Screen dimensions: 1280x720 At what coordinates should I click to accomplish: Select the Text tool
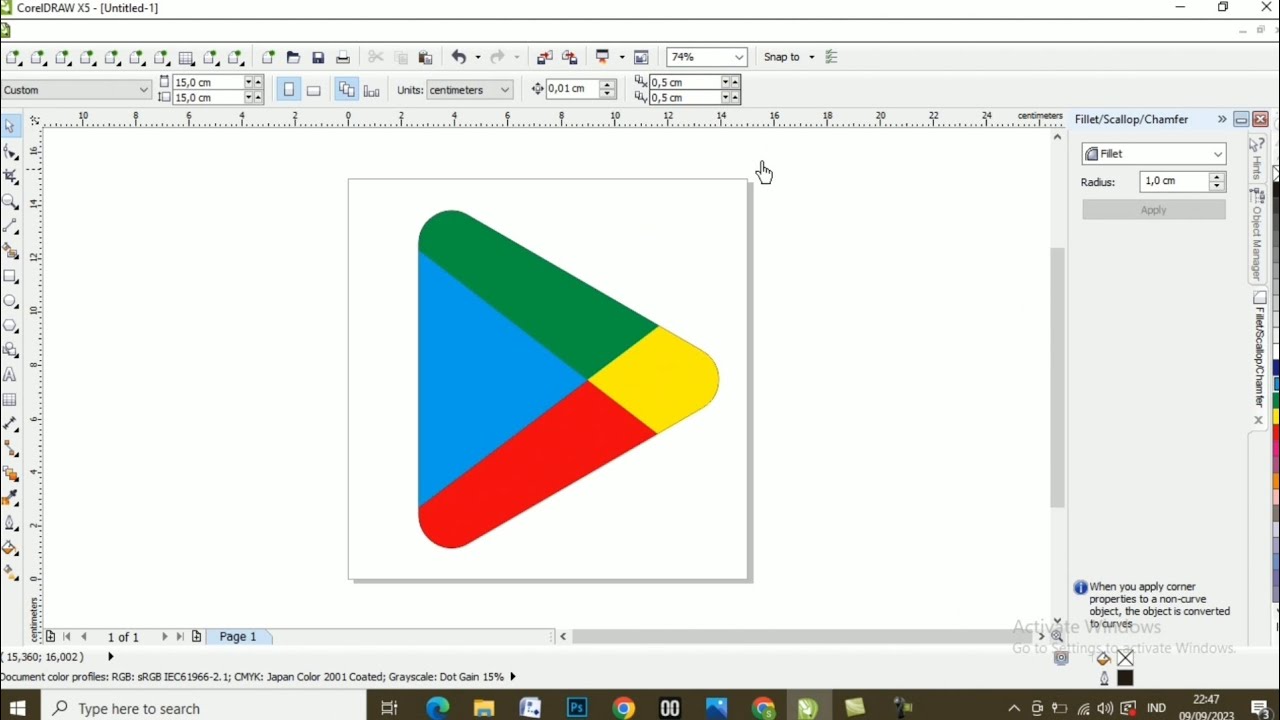tap(10, 375)
